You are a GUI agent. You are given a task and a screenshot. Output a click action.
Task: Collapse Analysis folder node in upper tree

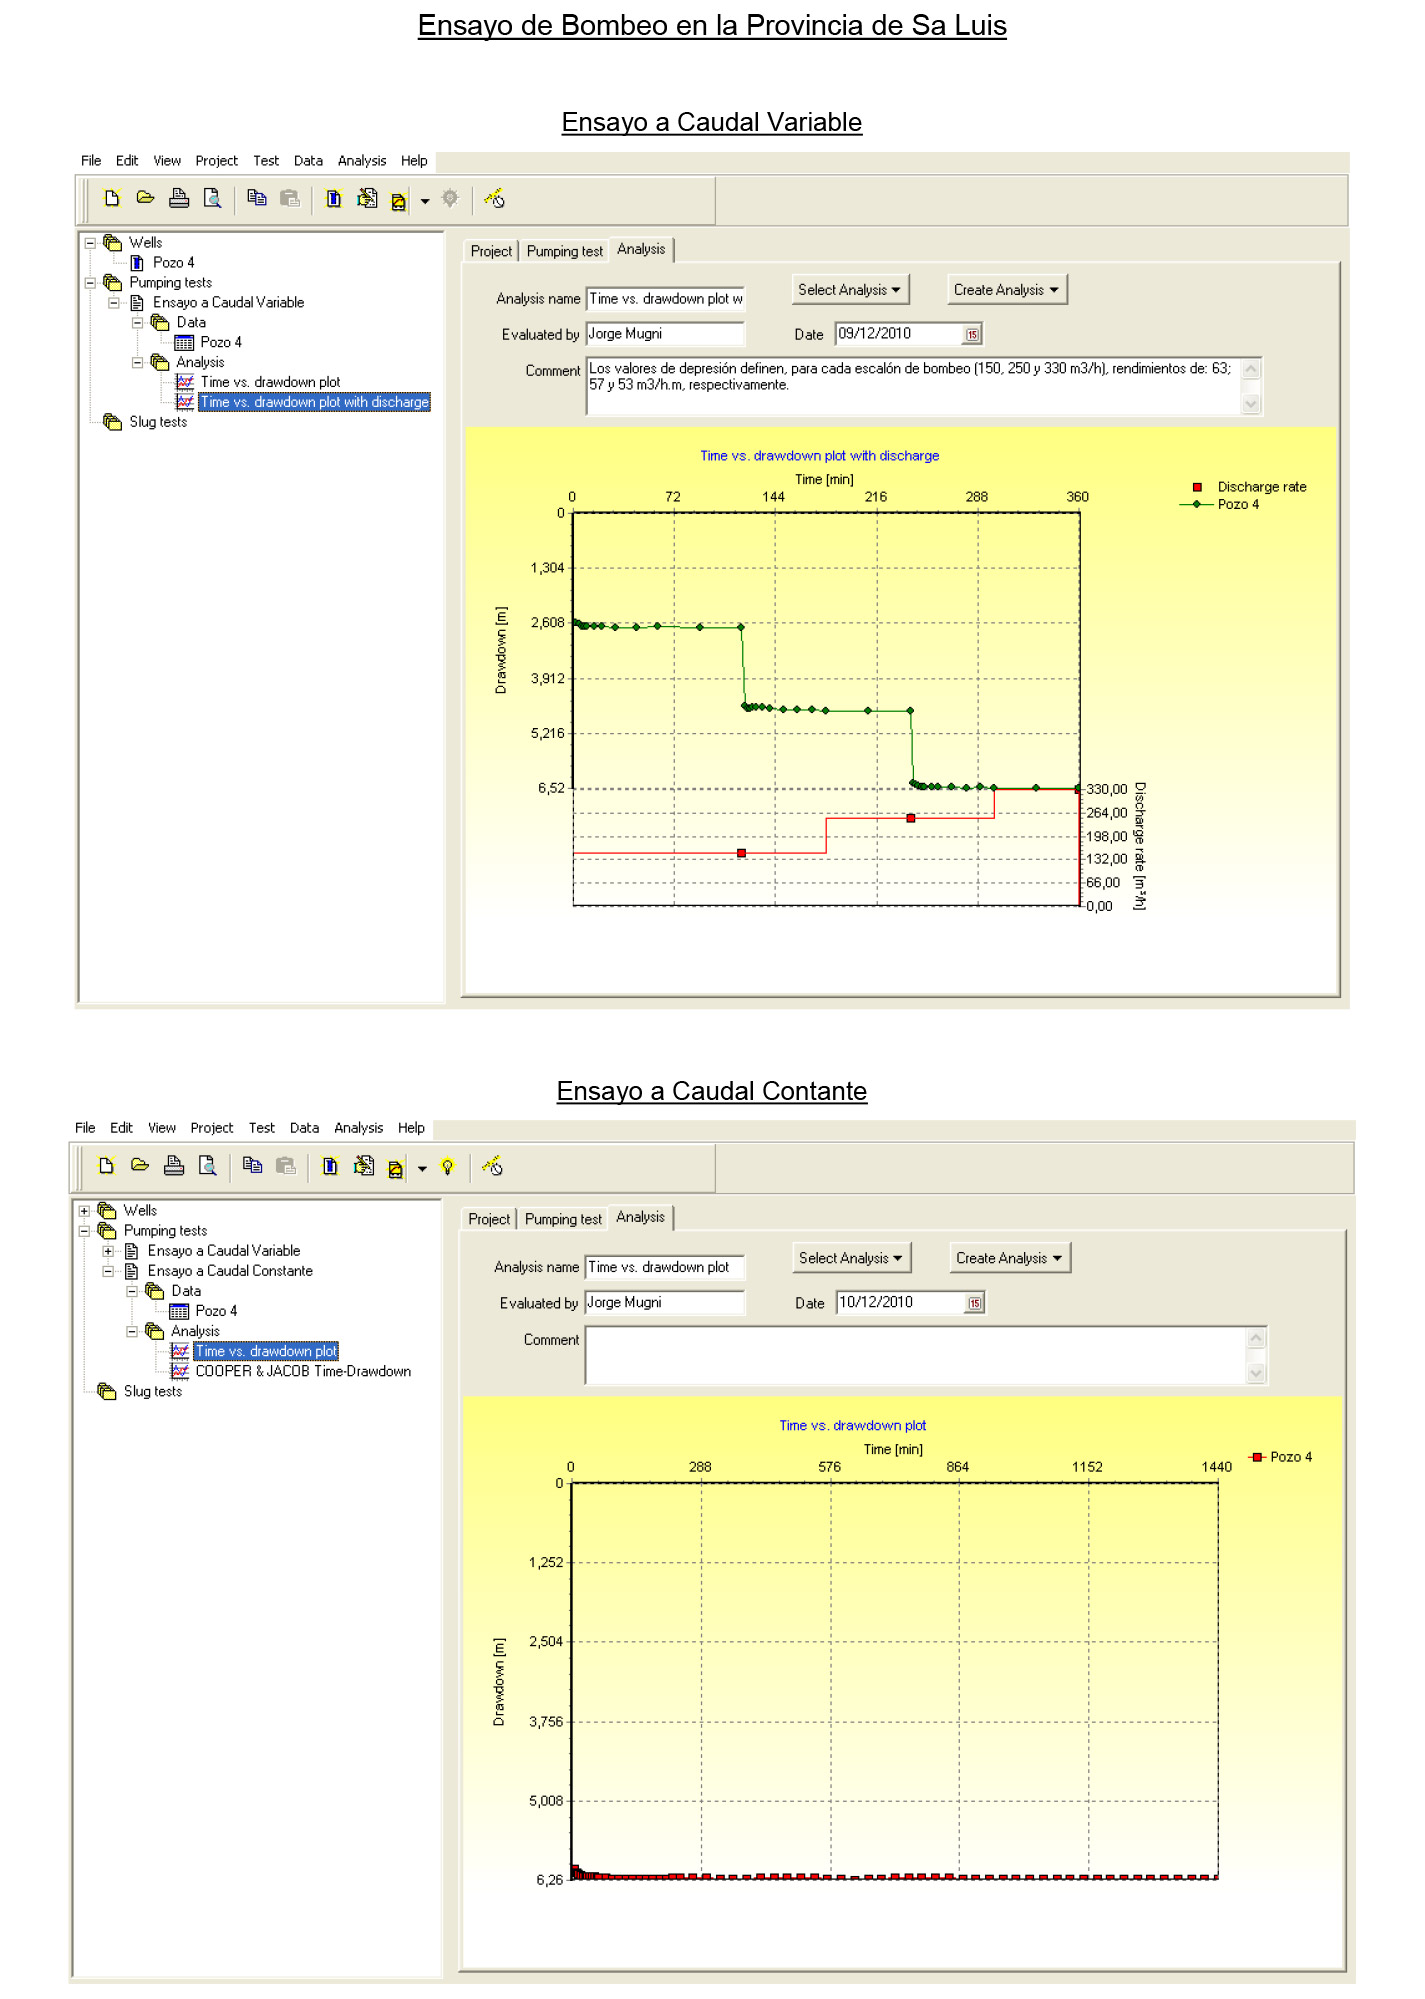pyautogui.click(x=138, y=363)
